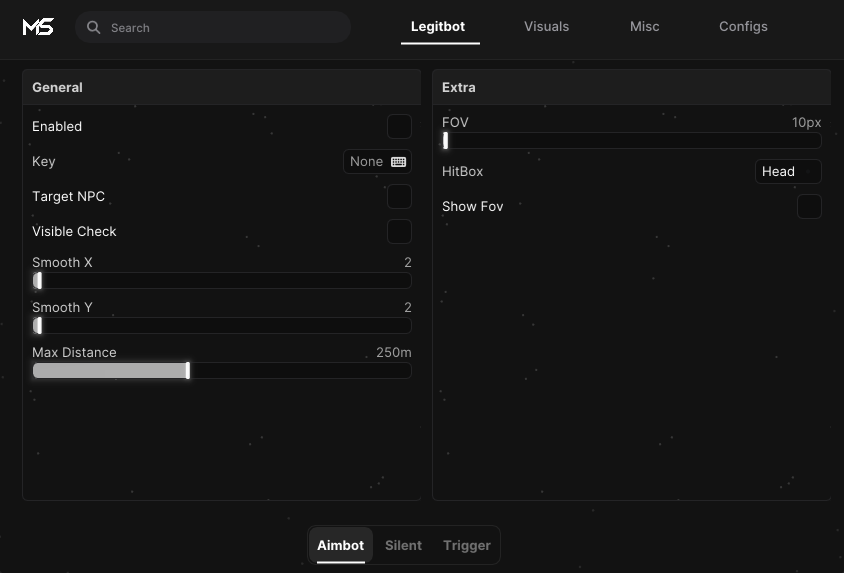The width and height of the screenshot is (844, 573).
Task: Toggle the Target NPC checkbox
Action: 399,196
